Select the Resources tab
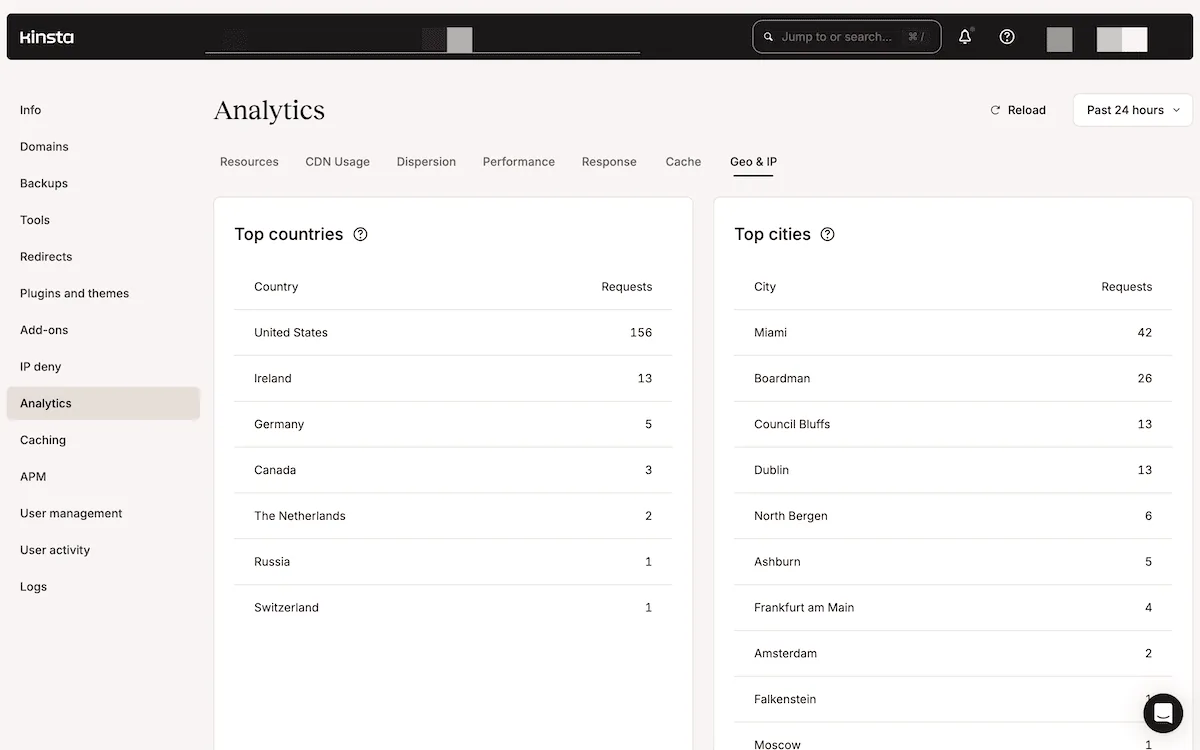 (249, 161)
